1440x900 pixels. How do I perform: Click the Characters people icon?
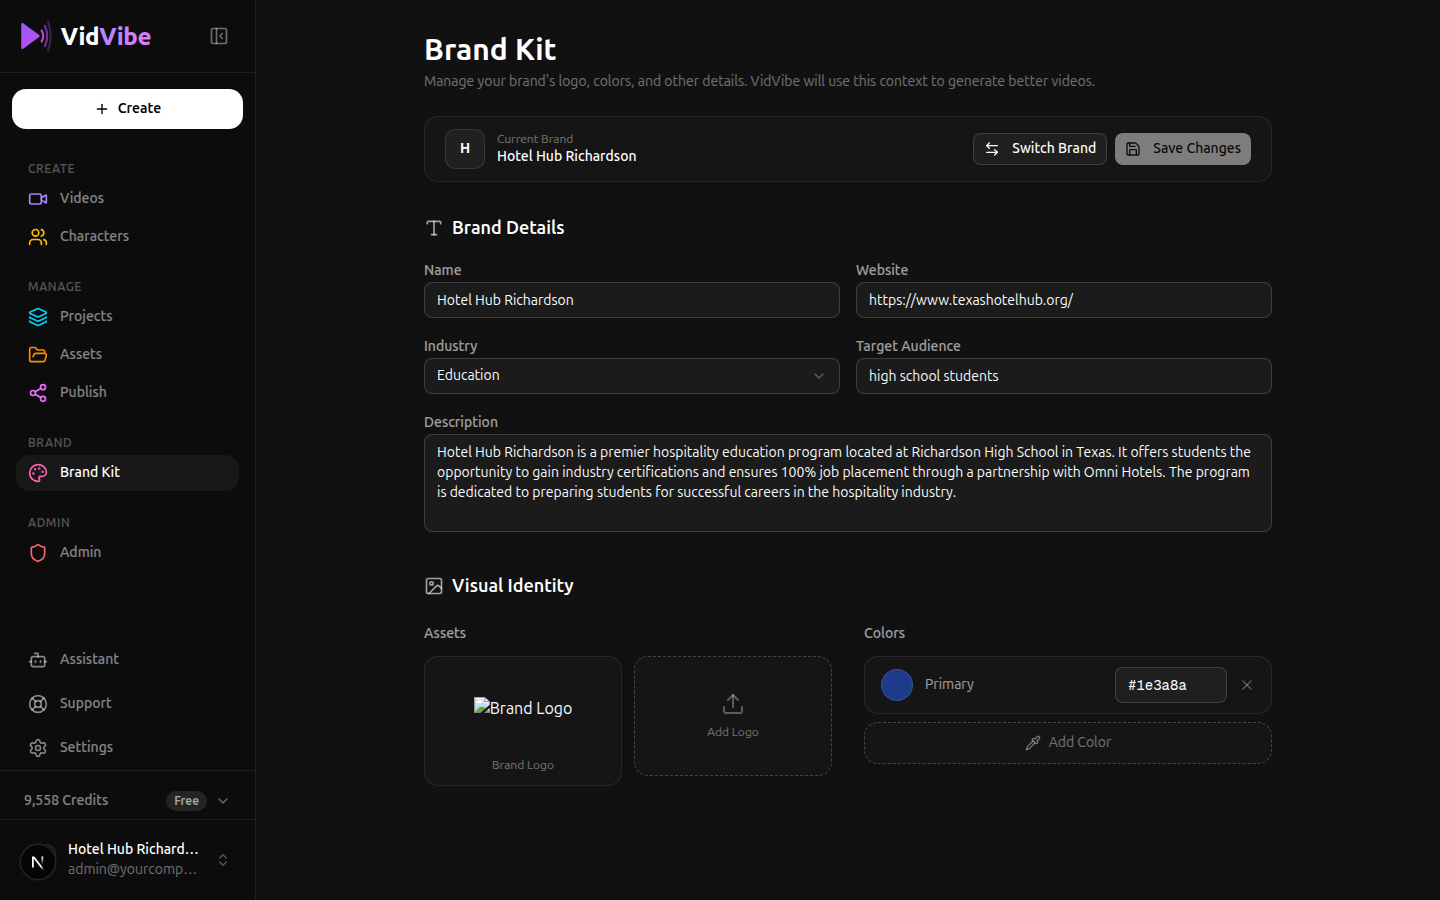pyautogui.click(x=38, y=237)
